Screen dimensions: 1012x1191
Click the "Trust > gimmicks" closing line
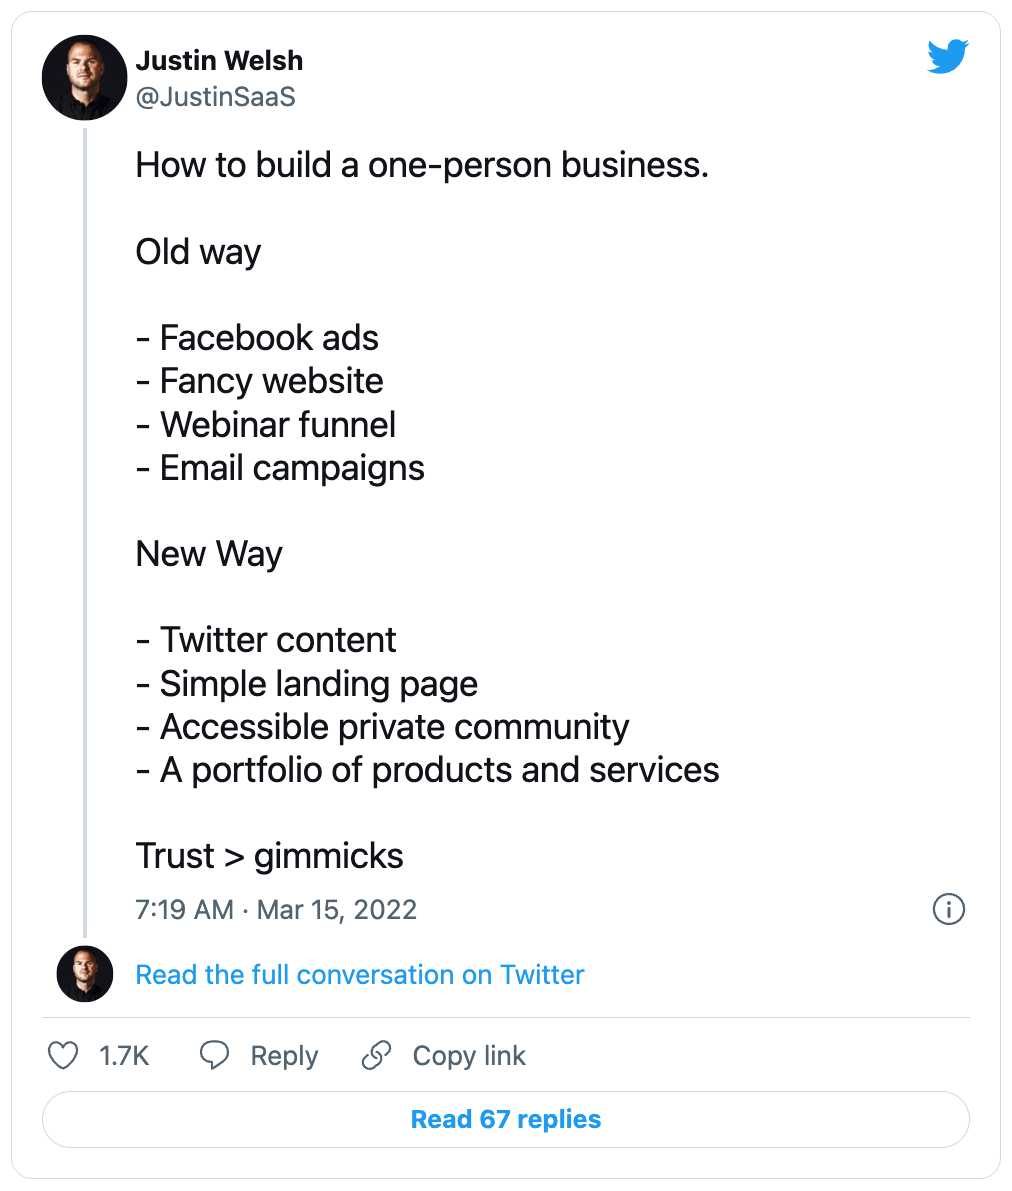pyautogui.click(x=270, y=856)
